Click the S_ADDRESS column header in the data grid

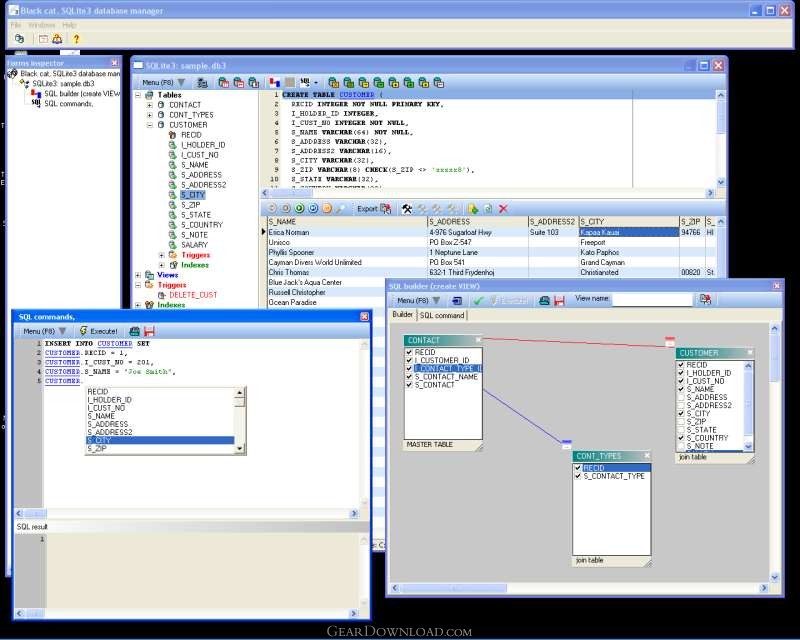478,221
